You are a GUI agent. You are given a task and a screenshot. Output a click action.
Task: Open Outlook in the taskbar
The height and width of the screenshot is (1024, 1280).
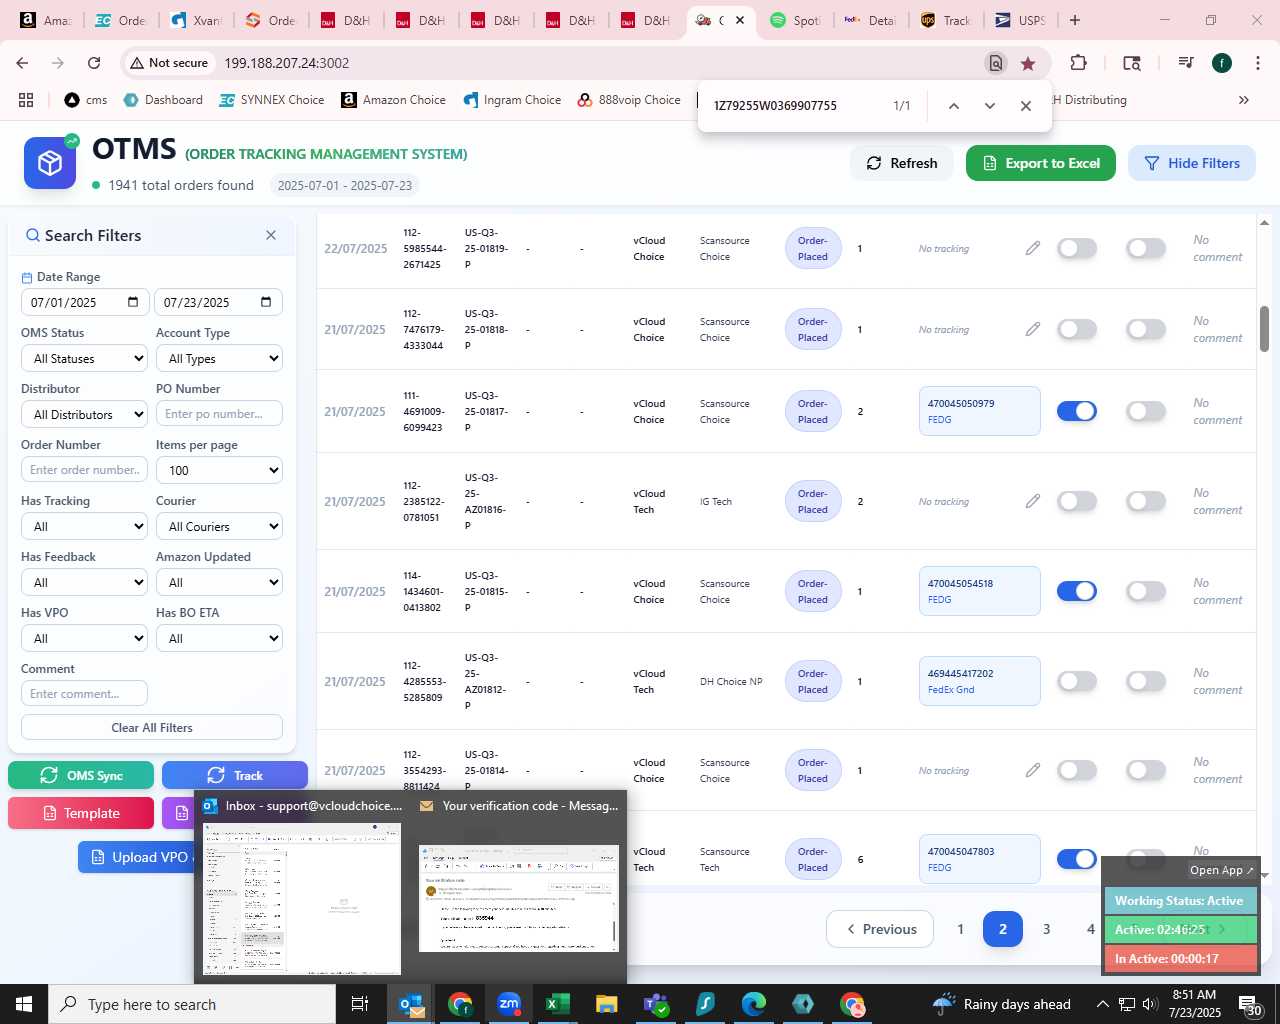coord(410,1004)
